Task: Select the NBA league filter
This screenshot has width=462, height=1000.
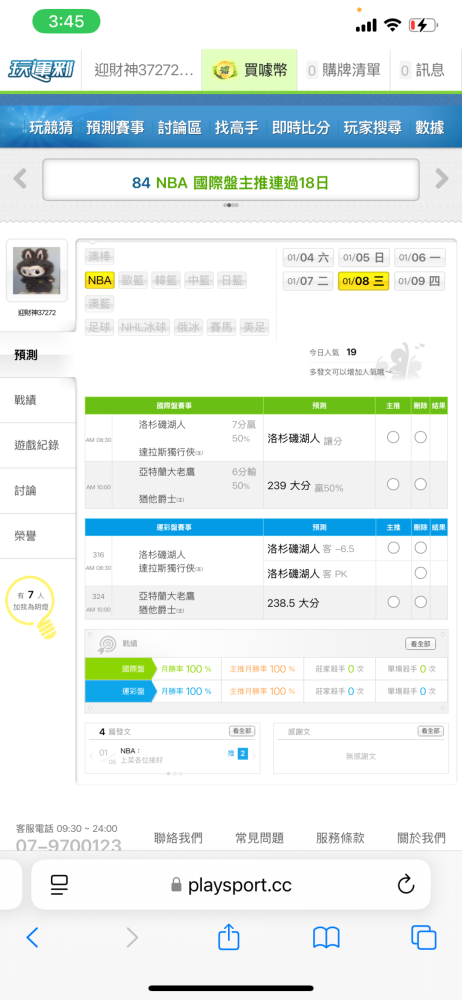Action: click(99, 280)
